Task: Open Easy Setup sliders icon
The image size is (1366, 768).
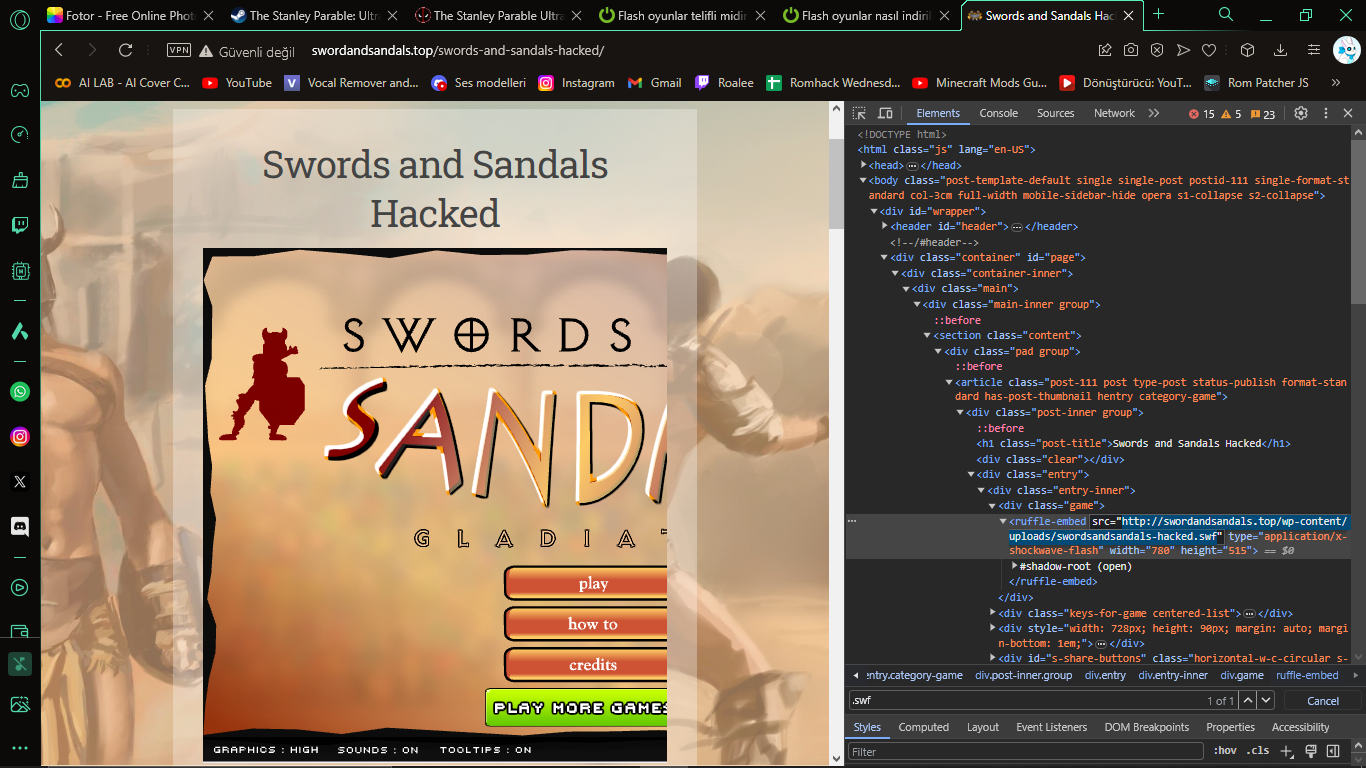Action: pos(1314,50)
